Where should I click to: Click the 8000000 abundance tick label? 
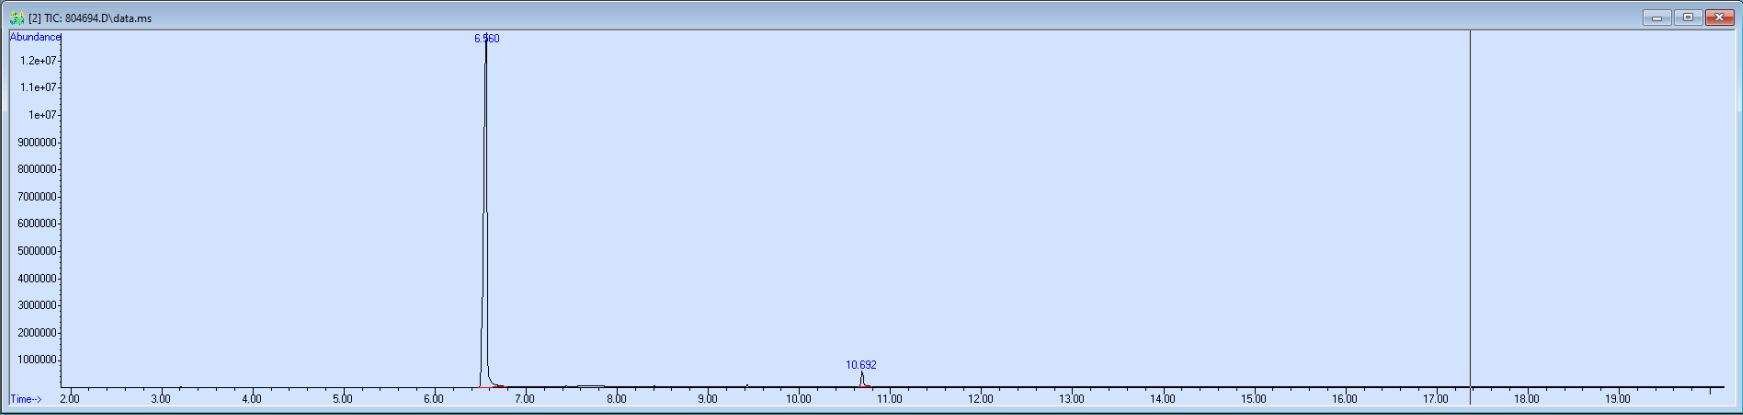click(x=37, y=169)
